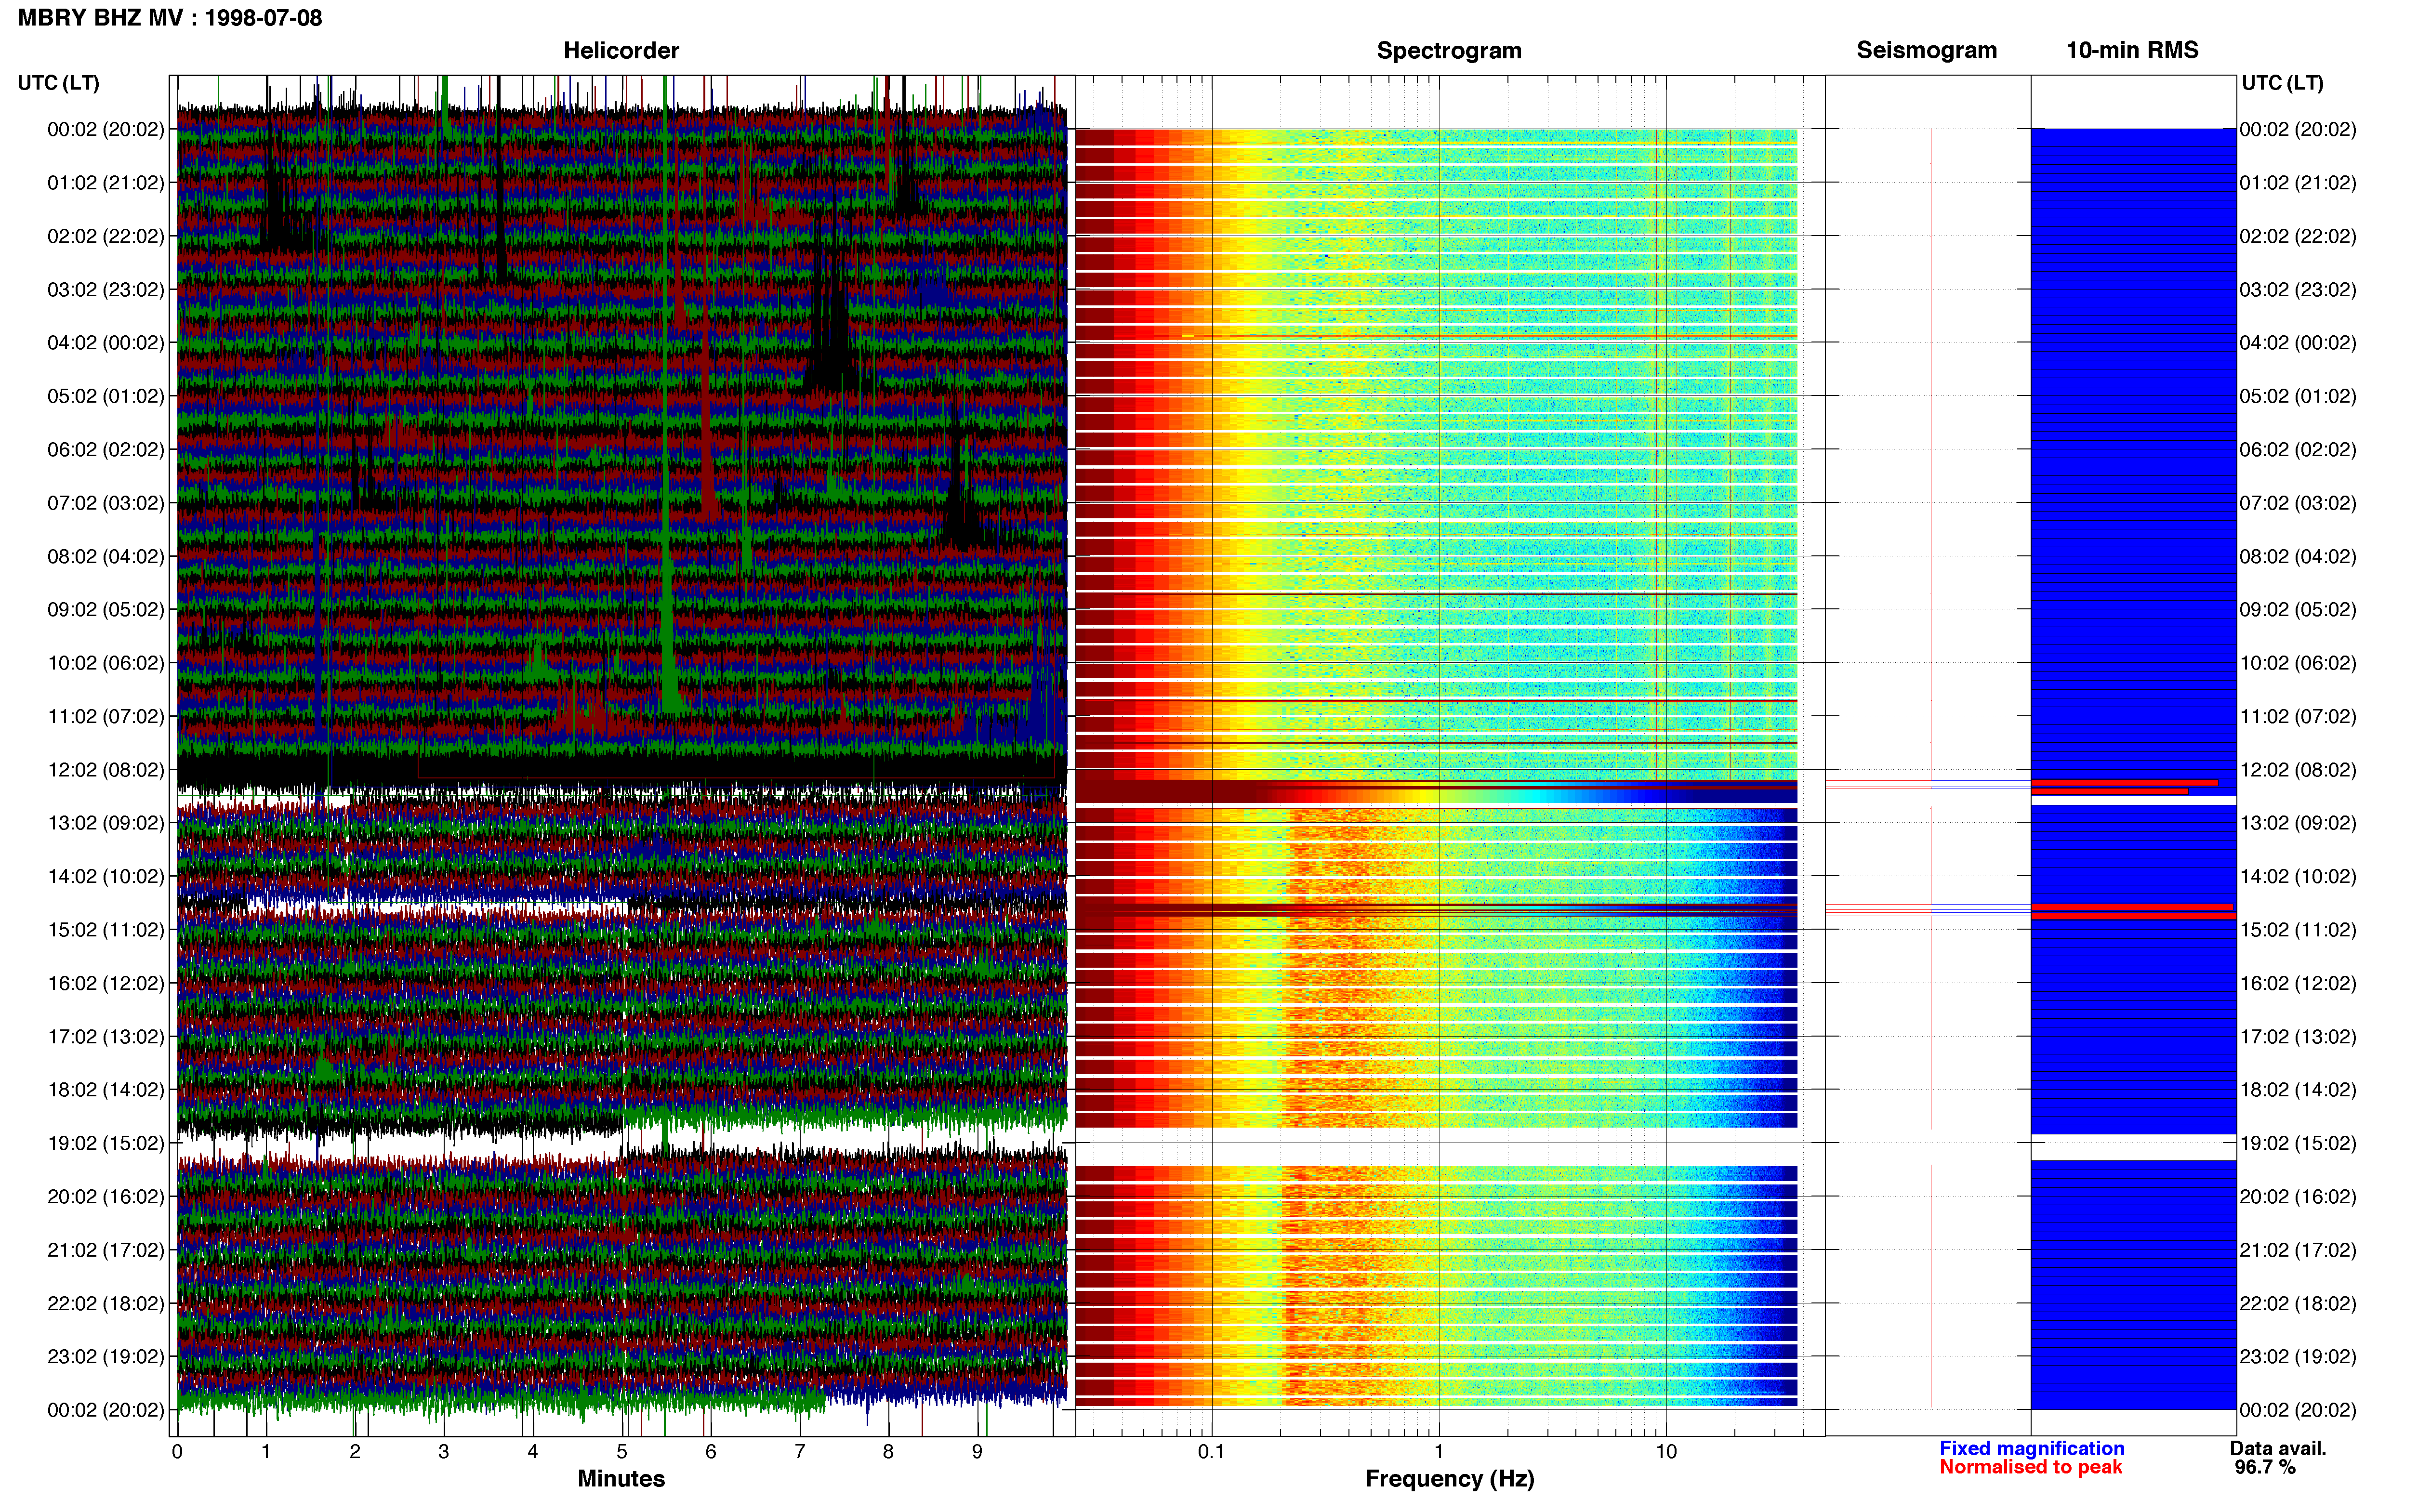2418x1512 pixels.
Task: Click the right time label '06:02 (02:02)'
Action: point(2298,450)
